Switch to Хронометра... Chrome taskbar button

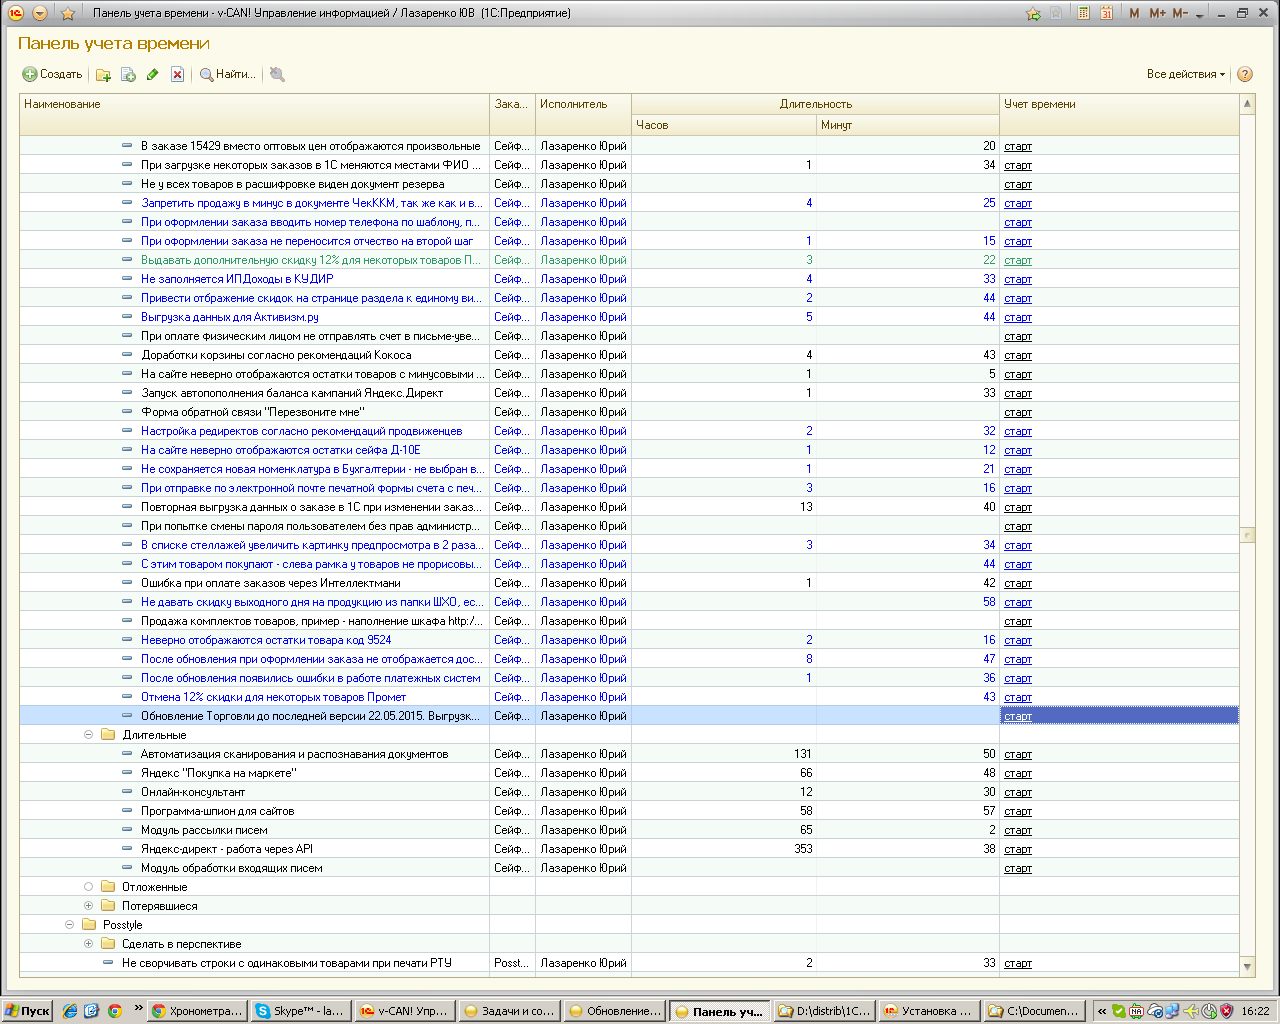point(196,1011)
